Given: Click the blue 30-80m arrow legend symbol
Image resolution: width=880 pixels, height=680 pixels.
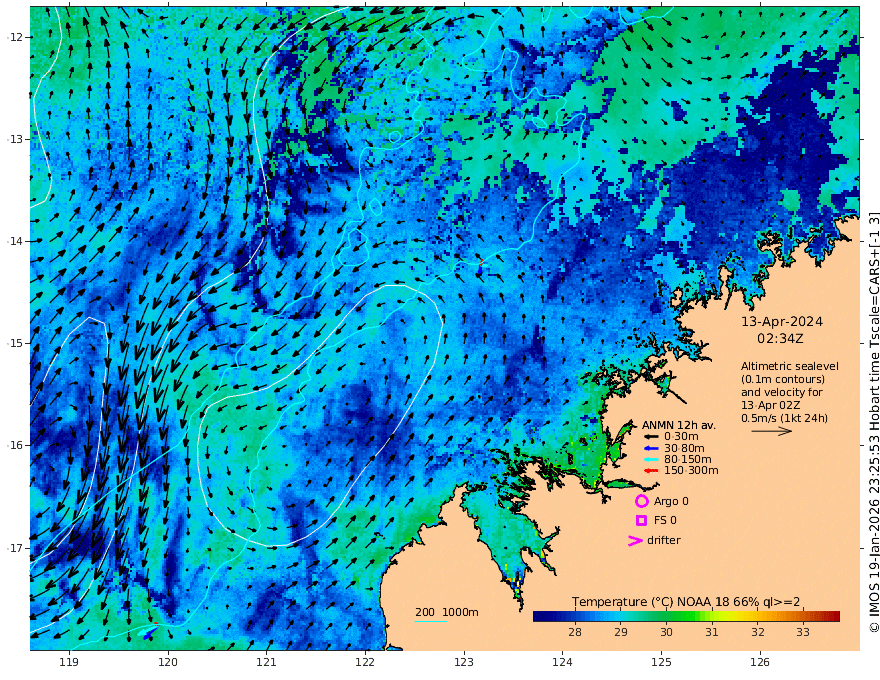Looking at the screenshot, I should pyautogui.click(x=650, y=448).
